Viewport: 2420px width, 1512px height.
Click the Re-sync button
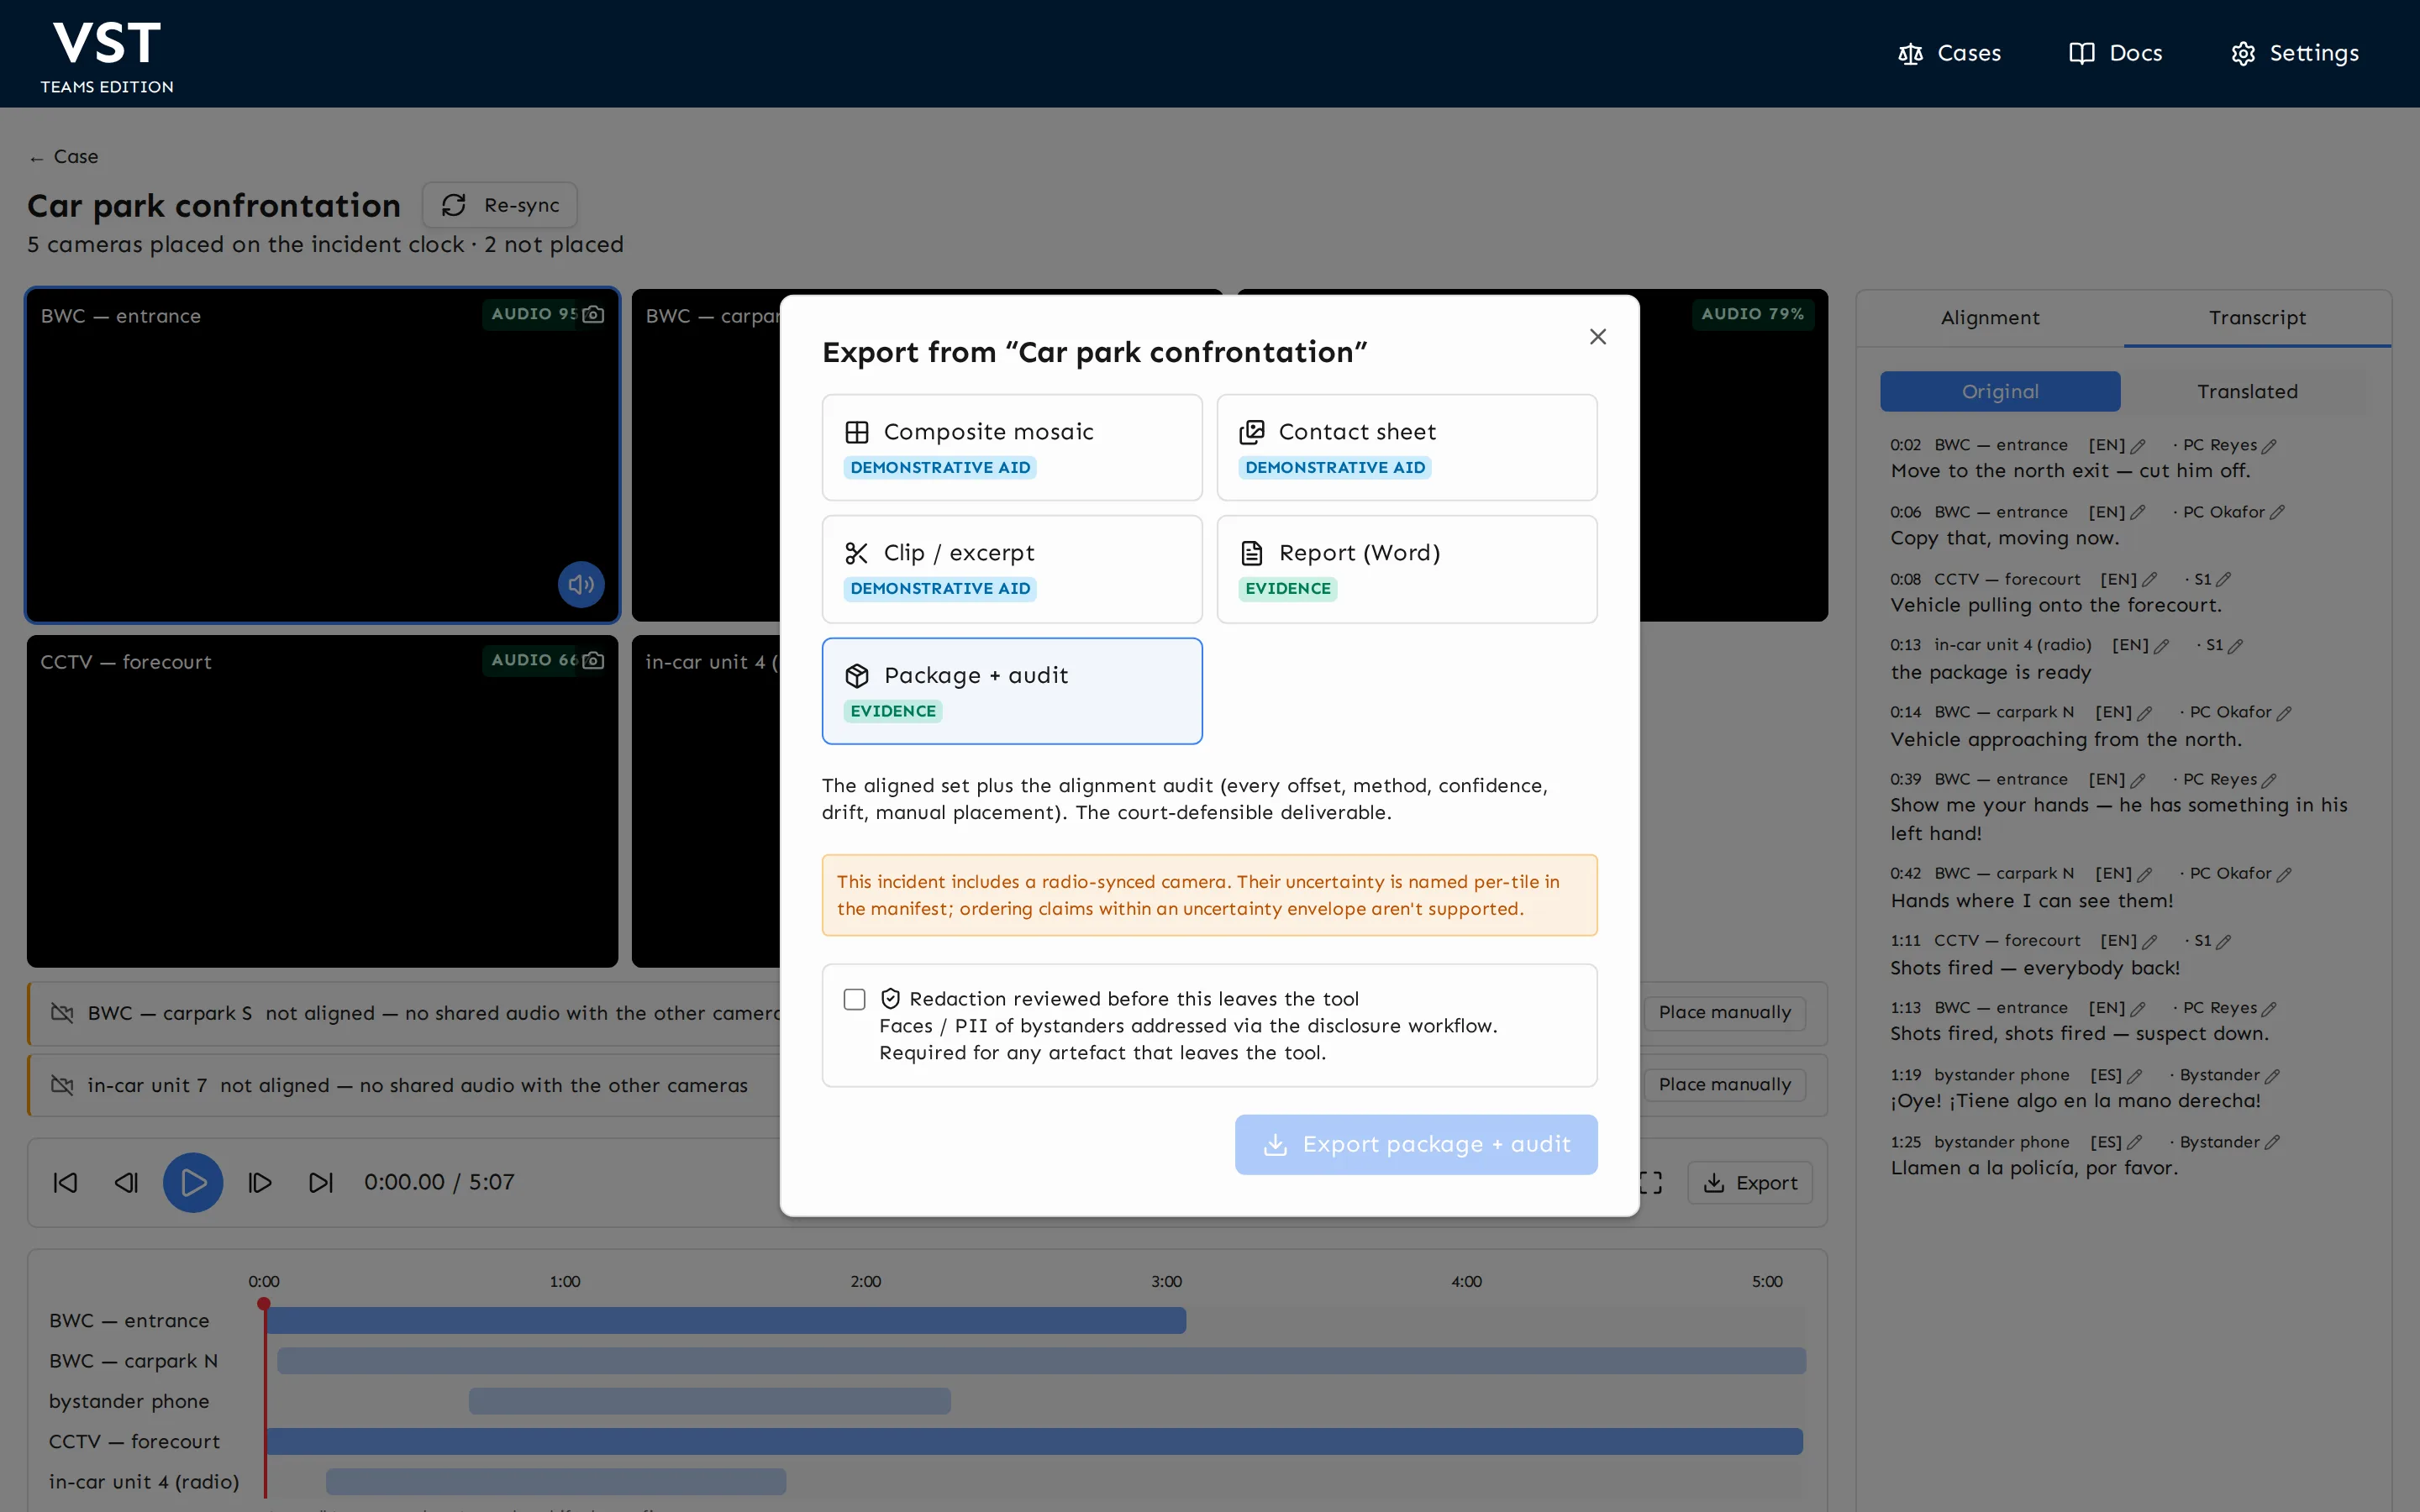[500, 205]
